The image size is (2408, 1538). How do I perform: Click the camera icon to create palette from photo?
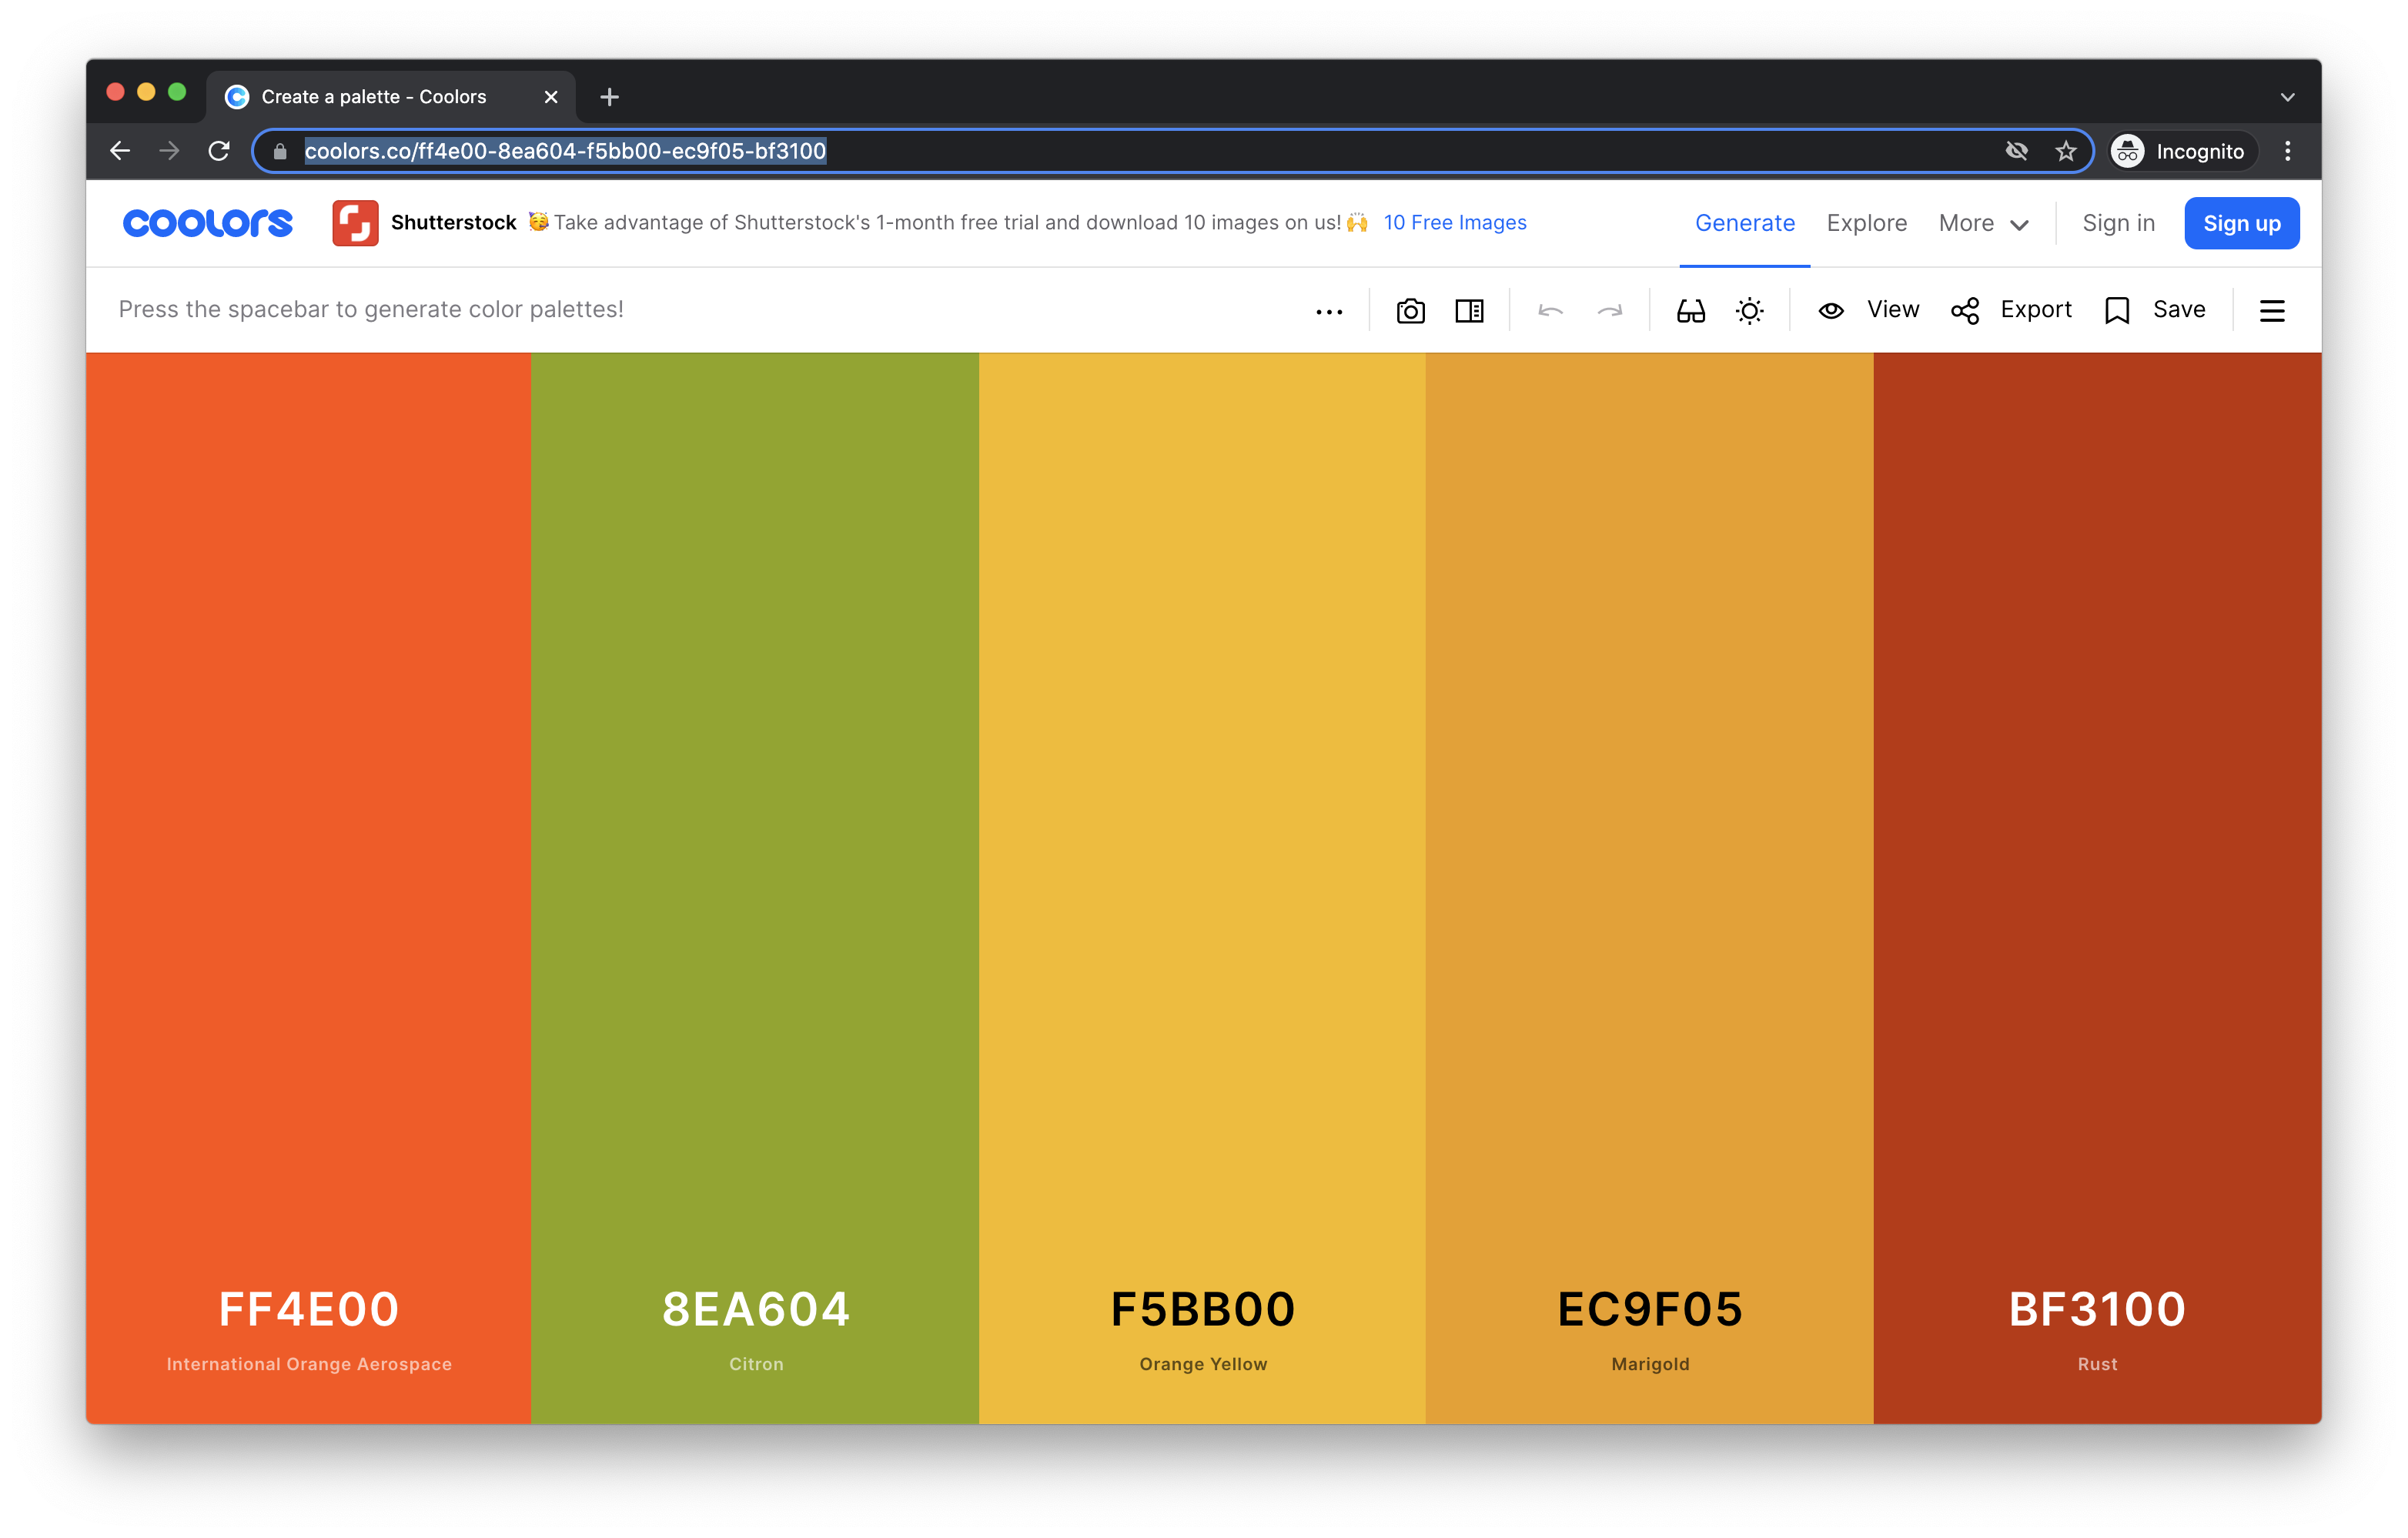point(1410,311)
